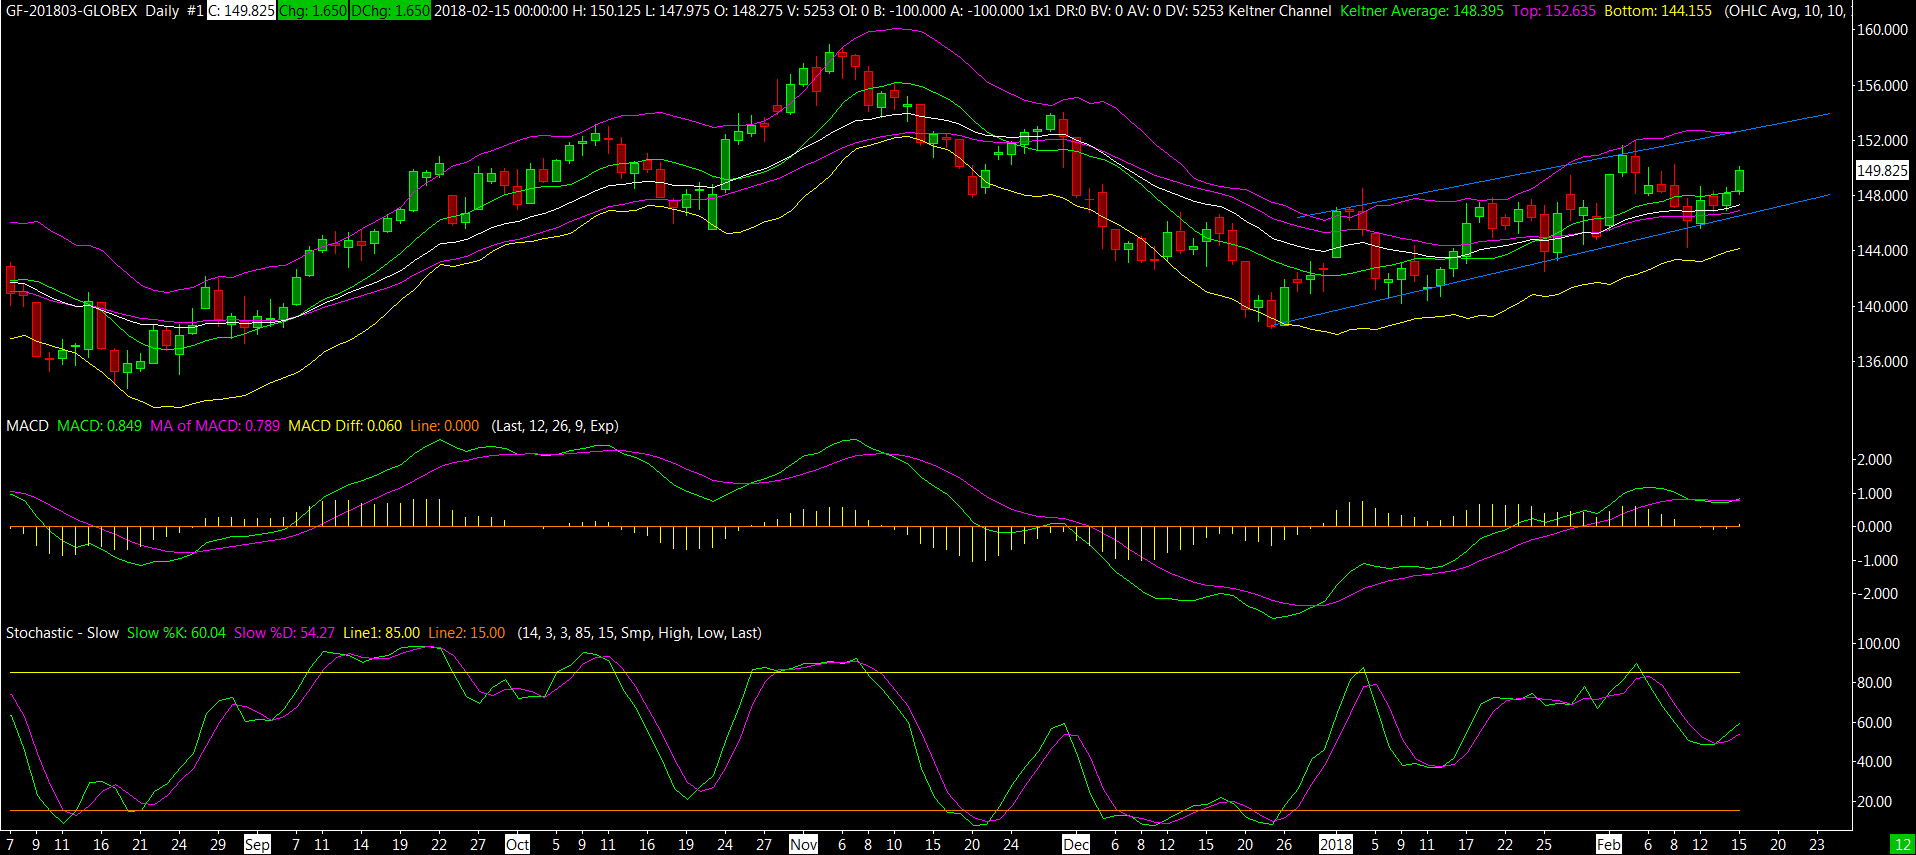Click the Slow %K: 60.04 value
The width and height of the screenshot is (1916, 855).
pos(176,633)
